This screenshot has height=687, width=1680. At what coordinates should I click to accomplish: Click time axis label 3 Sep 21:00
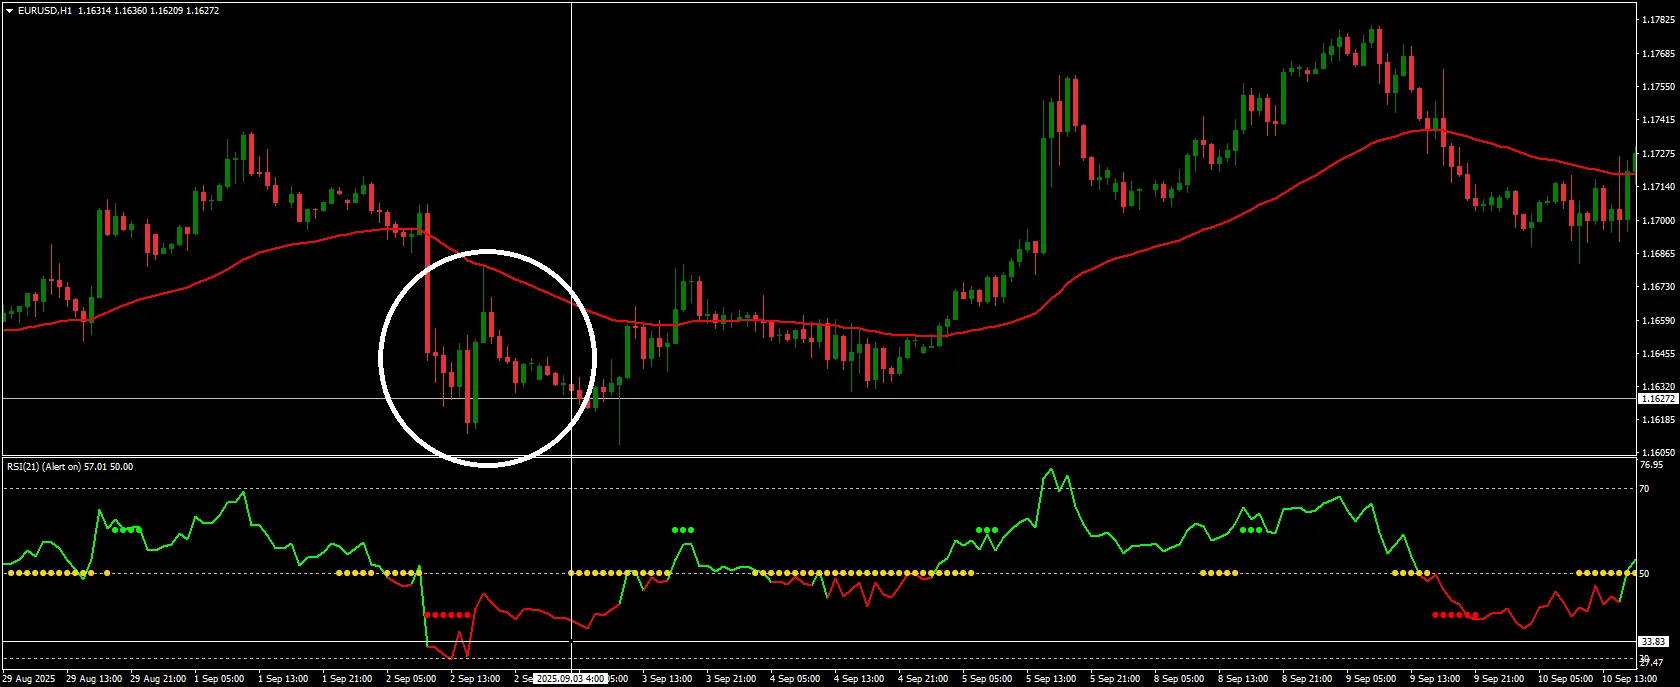732,679
